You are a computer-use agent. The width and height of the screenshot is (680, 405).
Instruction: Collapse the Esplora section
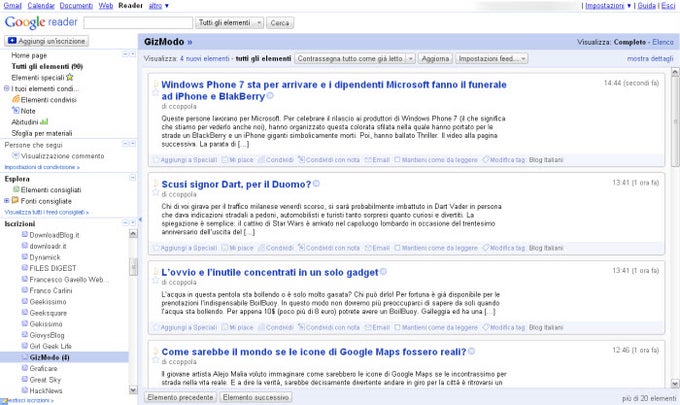(133, 178)
